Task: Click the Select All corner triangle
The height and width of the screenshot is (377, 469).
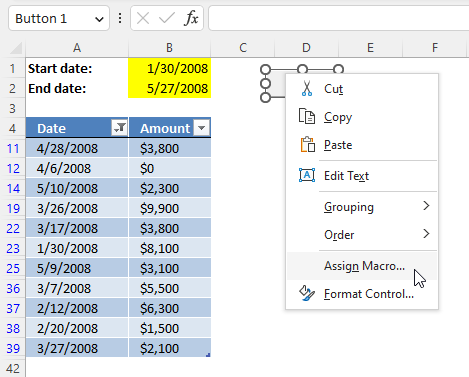Action: click(16, 48)
